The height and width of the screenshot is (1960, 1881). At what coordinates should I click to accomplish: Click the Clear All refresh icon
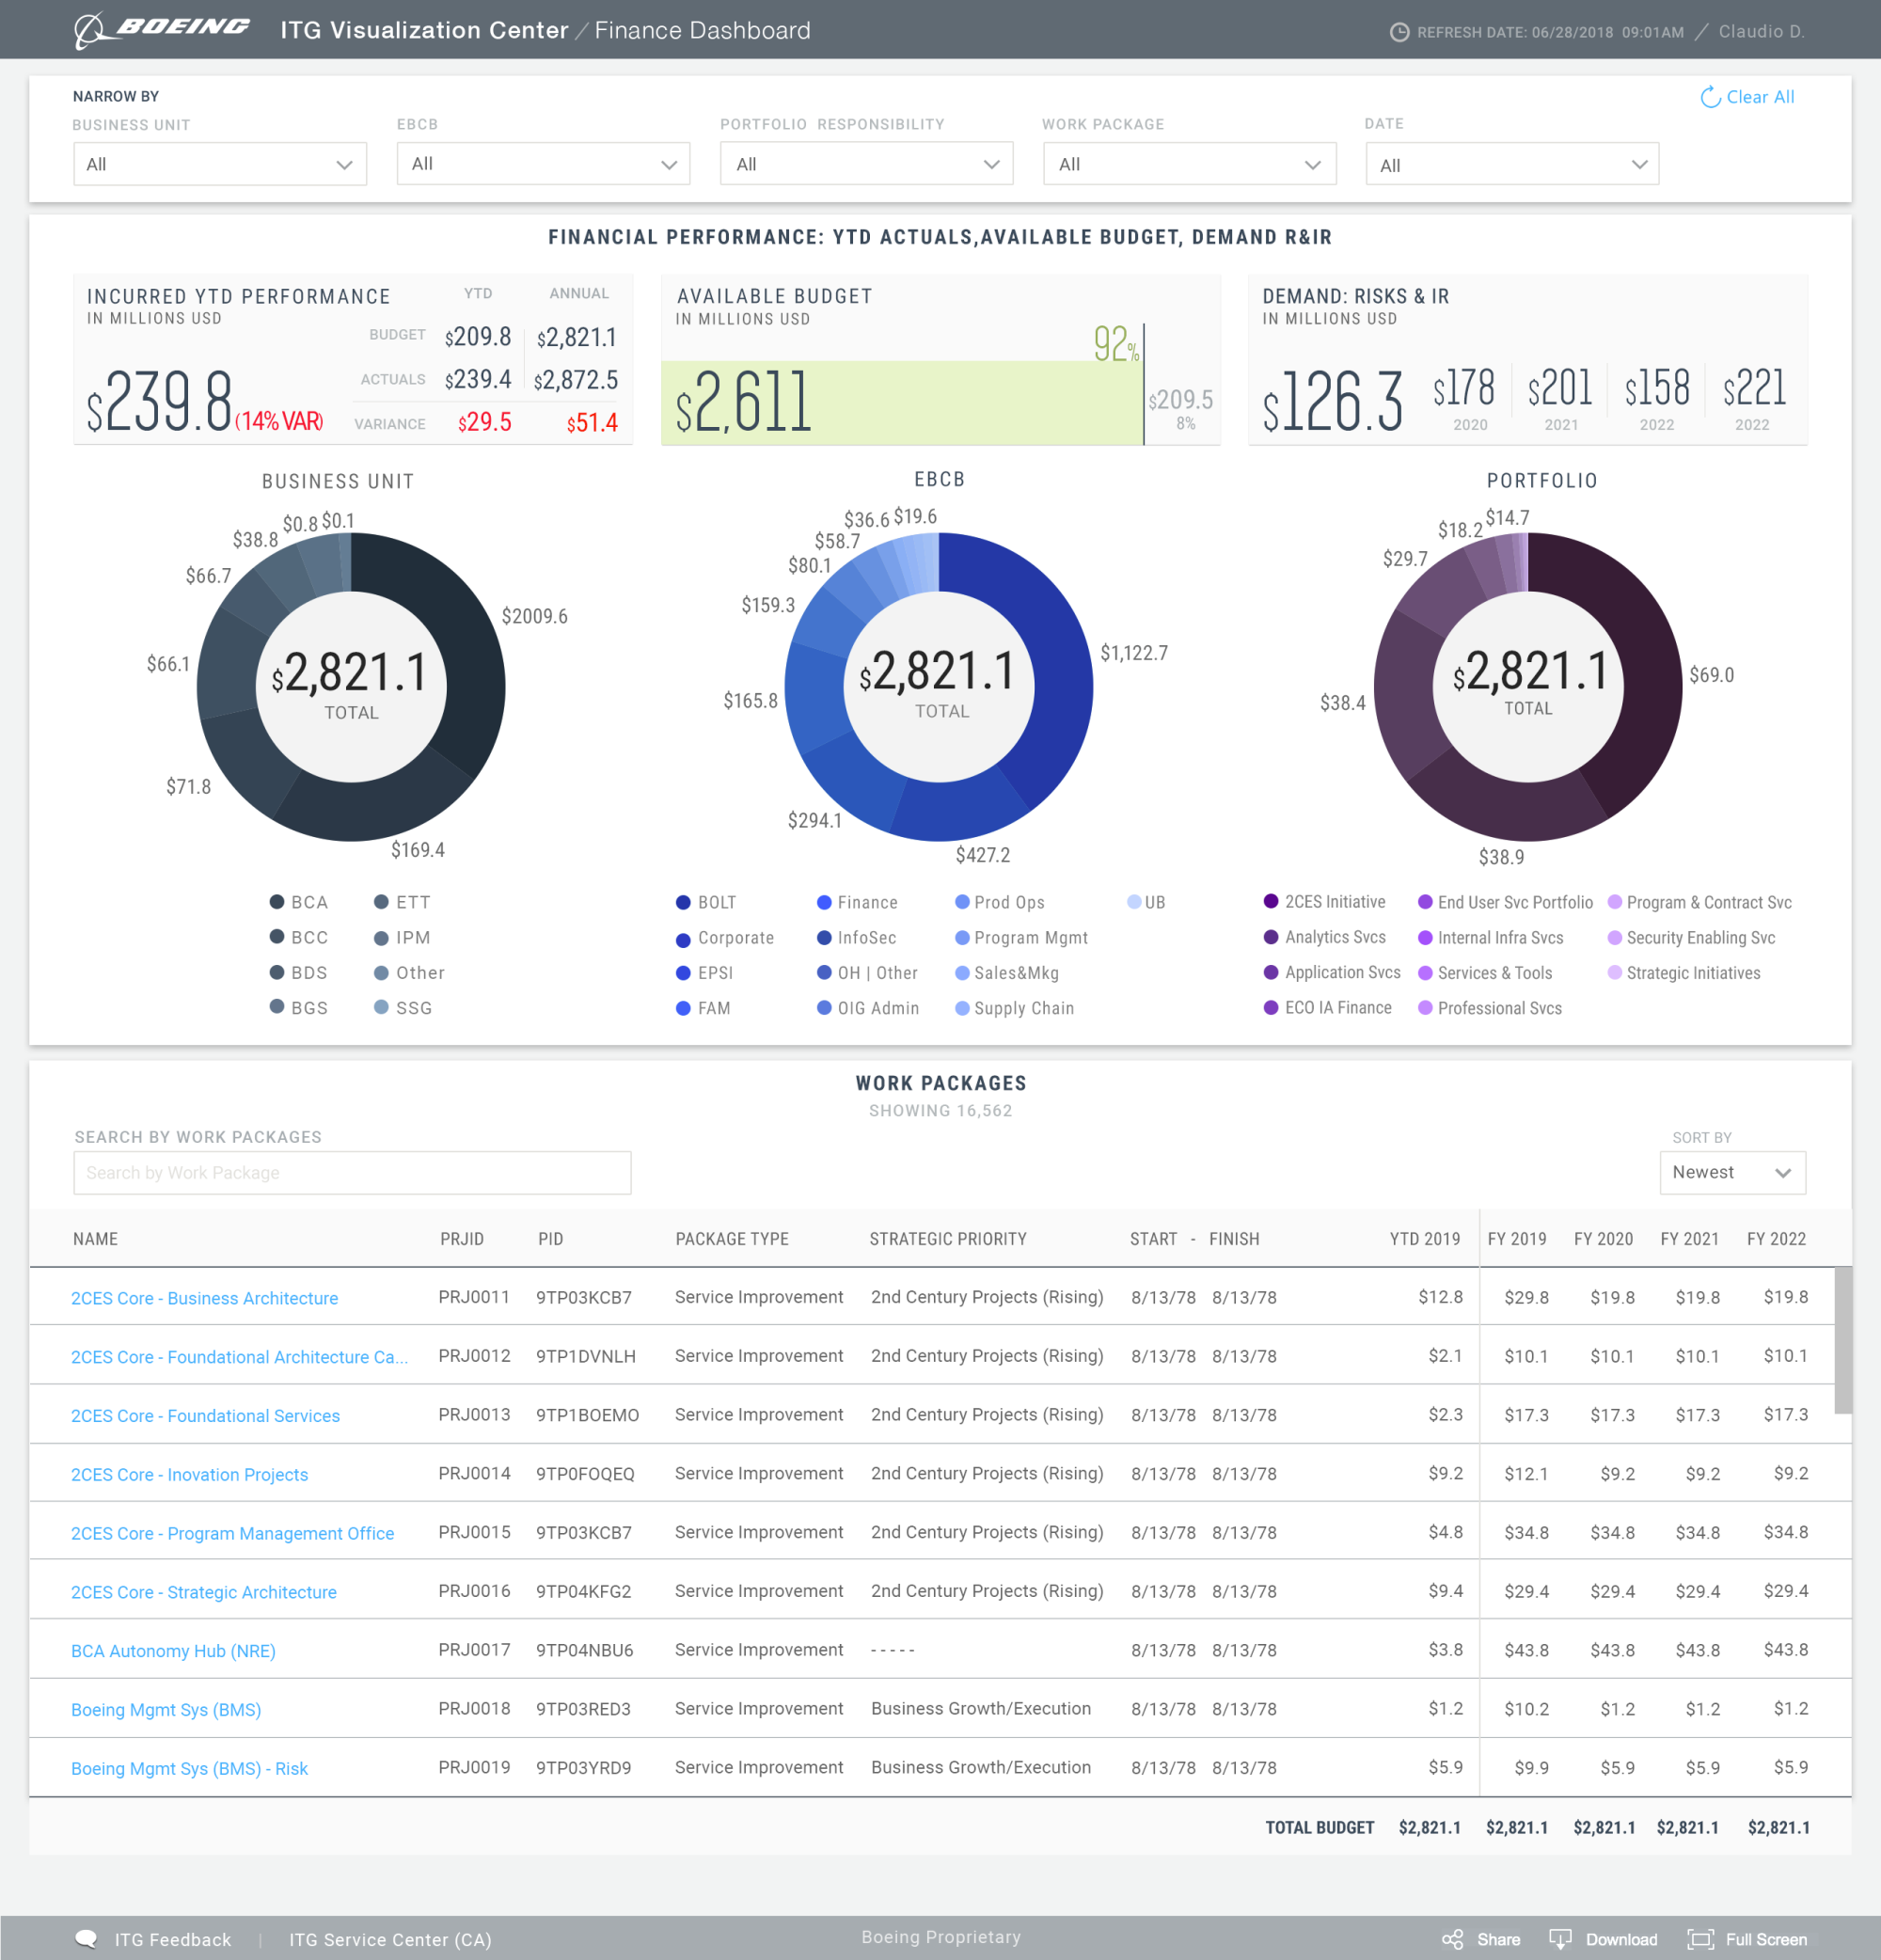tap(1710, 97)
